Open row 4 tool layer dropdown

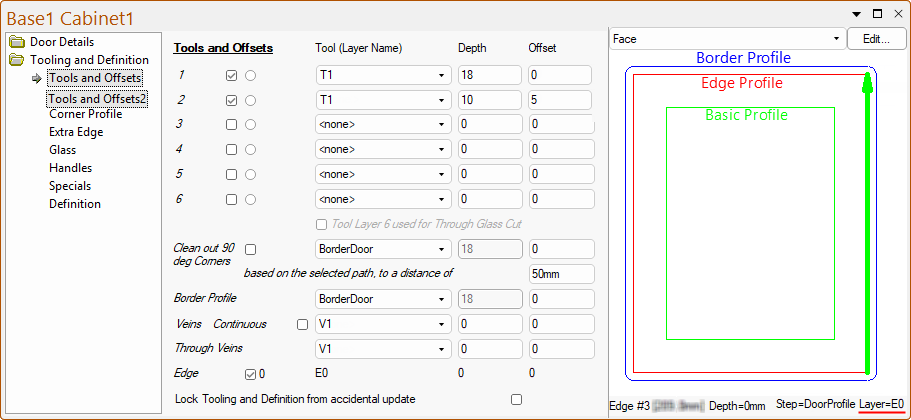click(383, 149)
